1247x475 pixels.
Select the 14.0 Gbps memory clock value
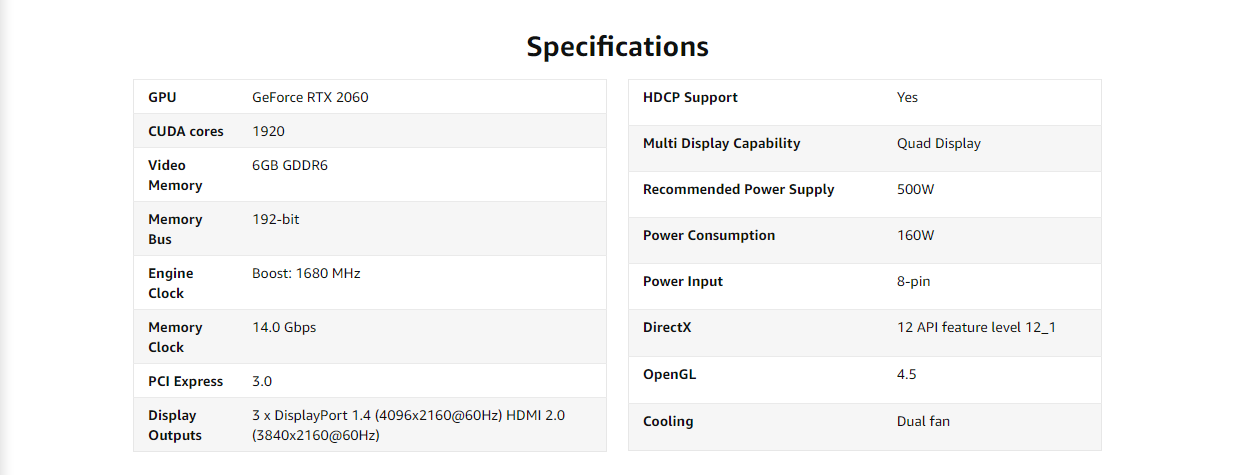tap(284, 327)
